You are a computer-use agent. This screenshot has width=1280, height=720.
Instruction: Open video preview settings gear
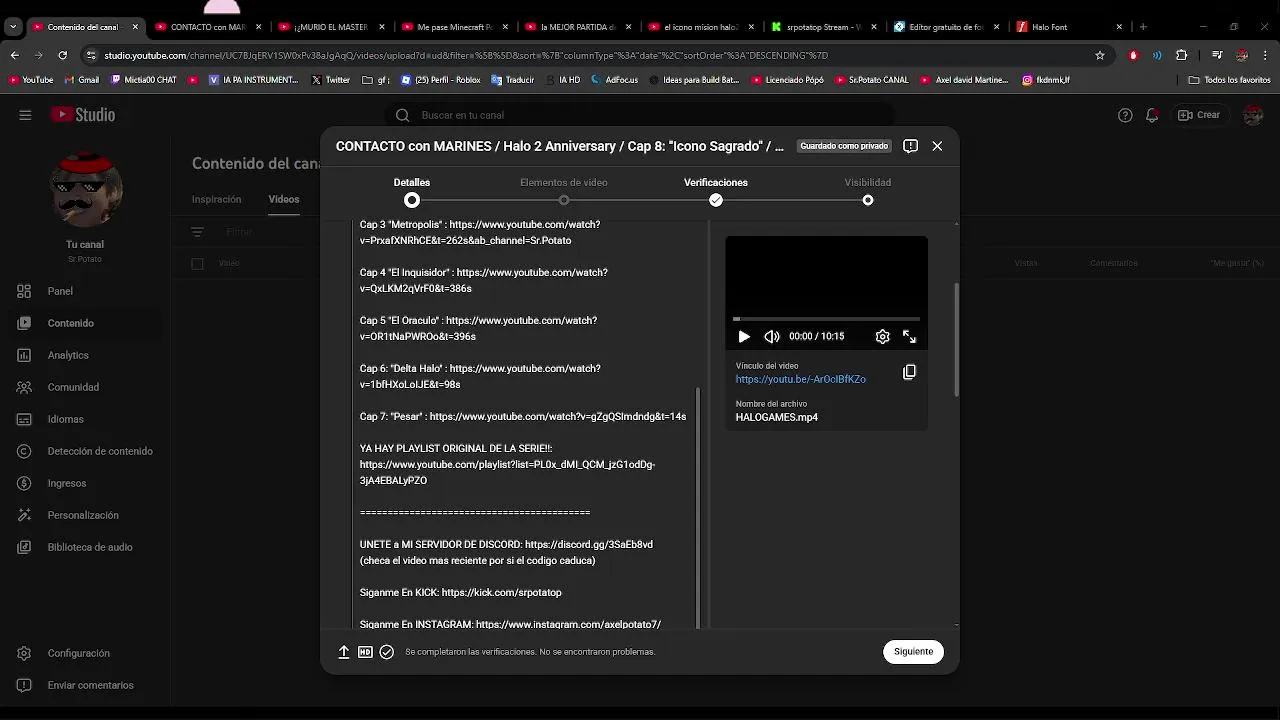[x=882, y=337]
